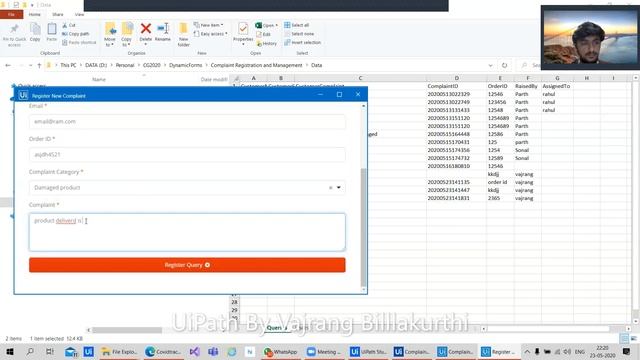Click the Cut scissors command
The width and height of the screenshot is (640, 360).
(x=69, y=25)
